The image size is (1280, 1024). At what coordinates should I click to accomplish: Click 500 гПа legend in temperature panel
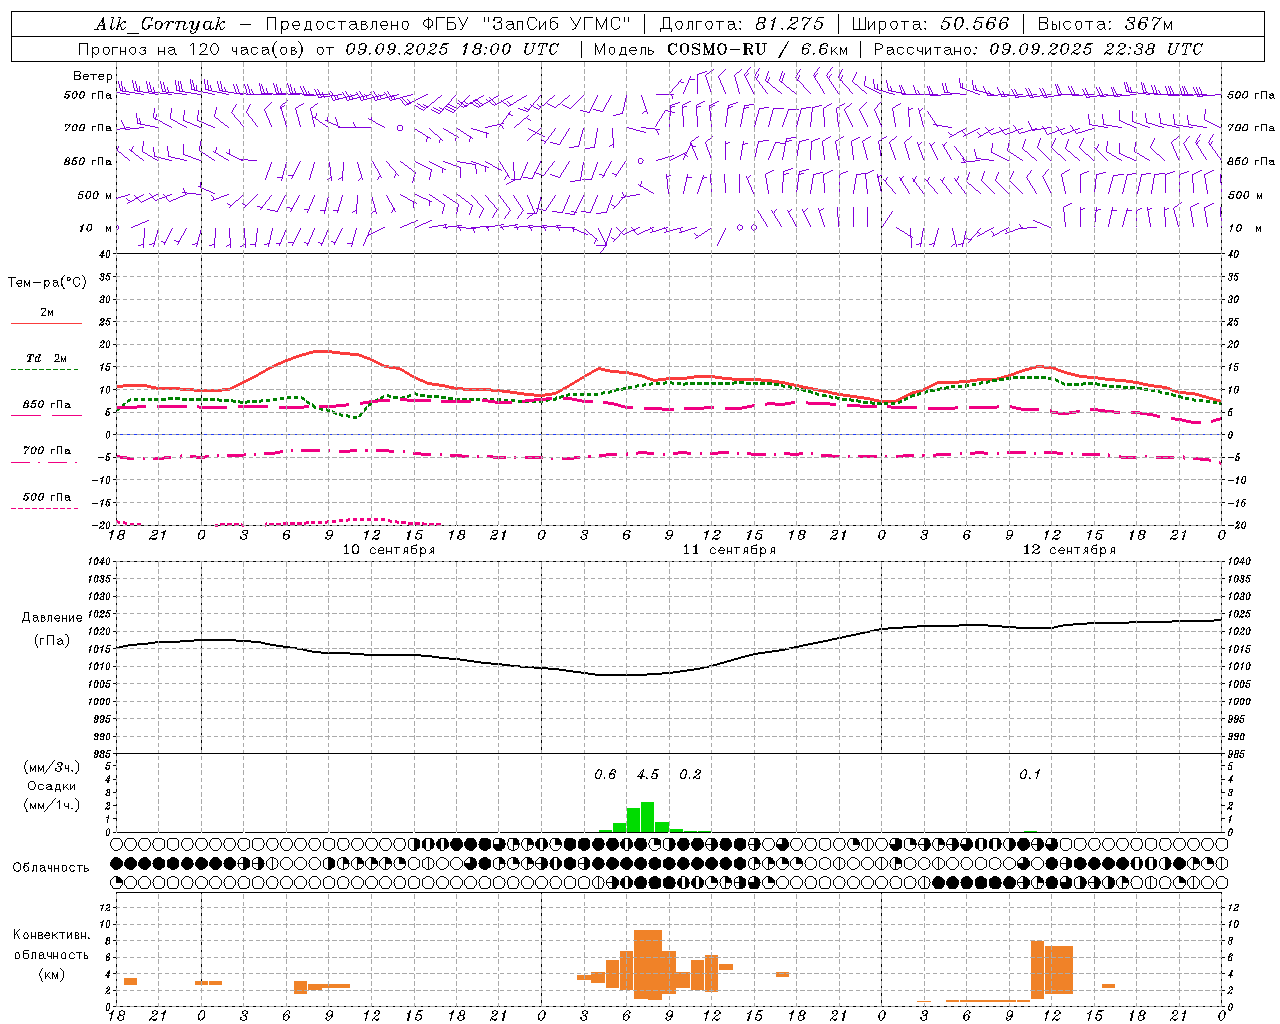tap(46, 497)
